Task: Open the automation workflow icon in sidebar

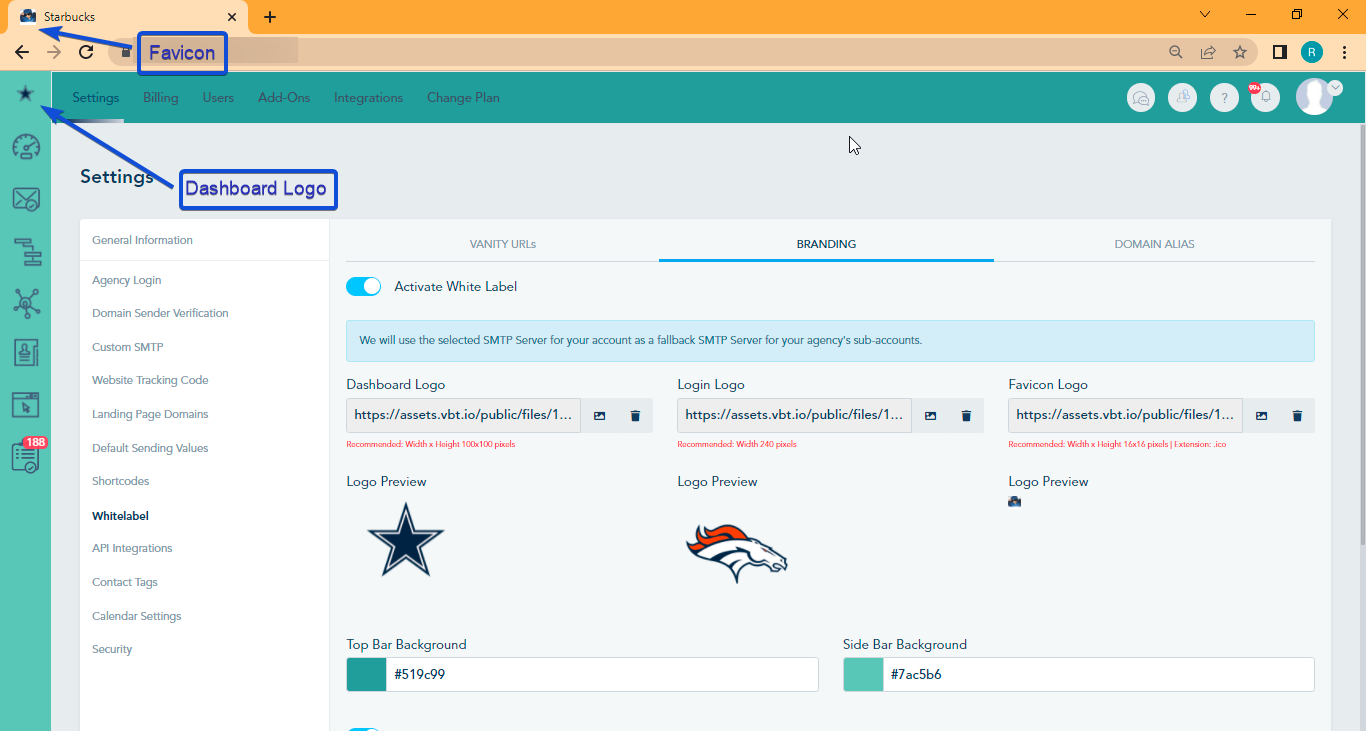Action: (26, 250)
